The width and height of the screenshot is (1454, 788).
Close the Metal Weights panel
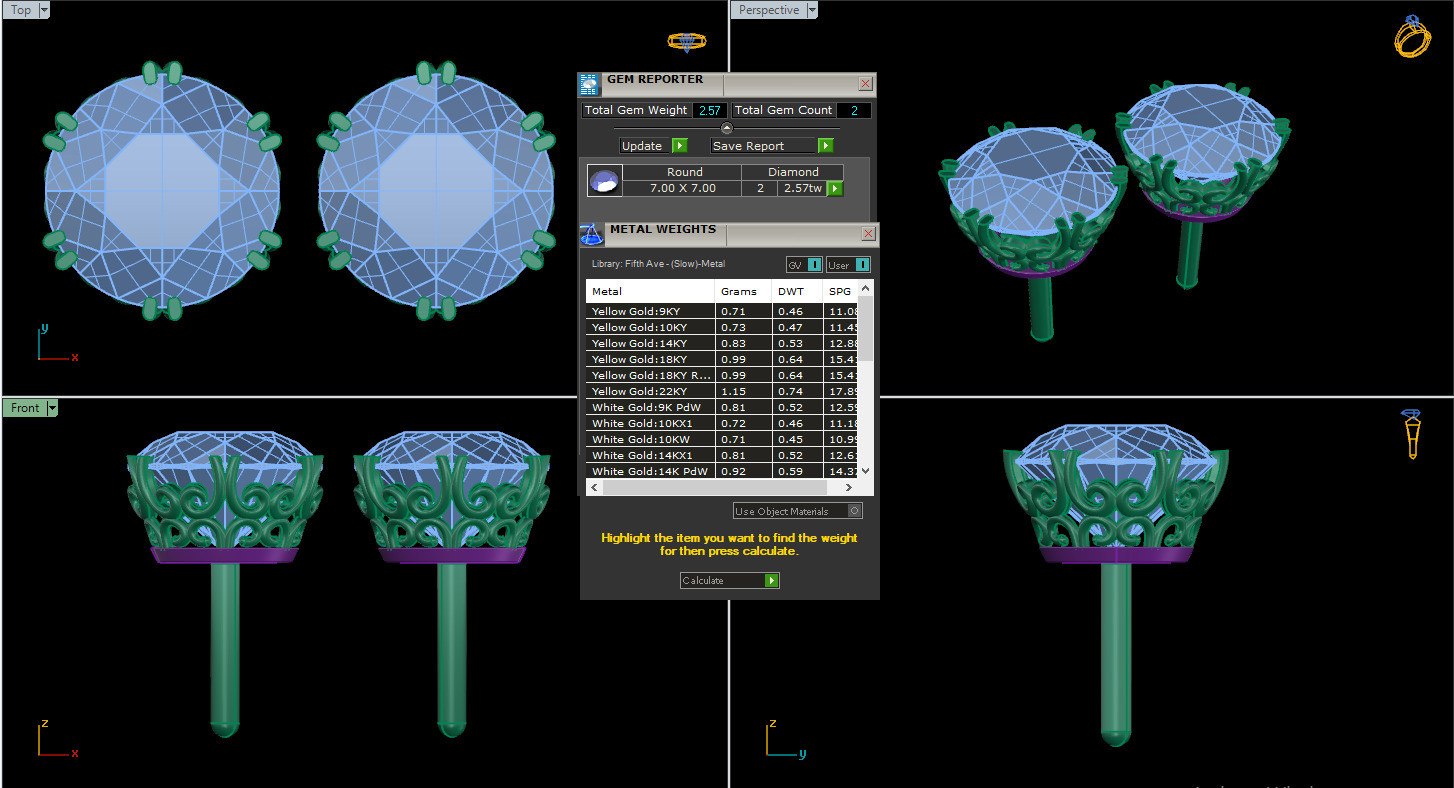(x=869, y=233)
